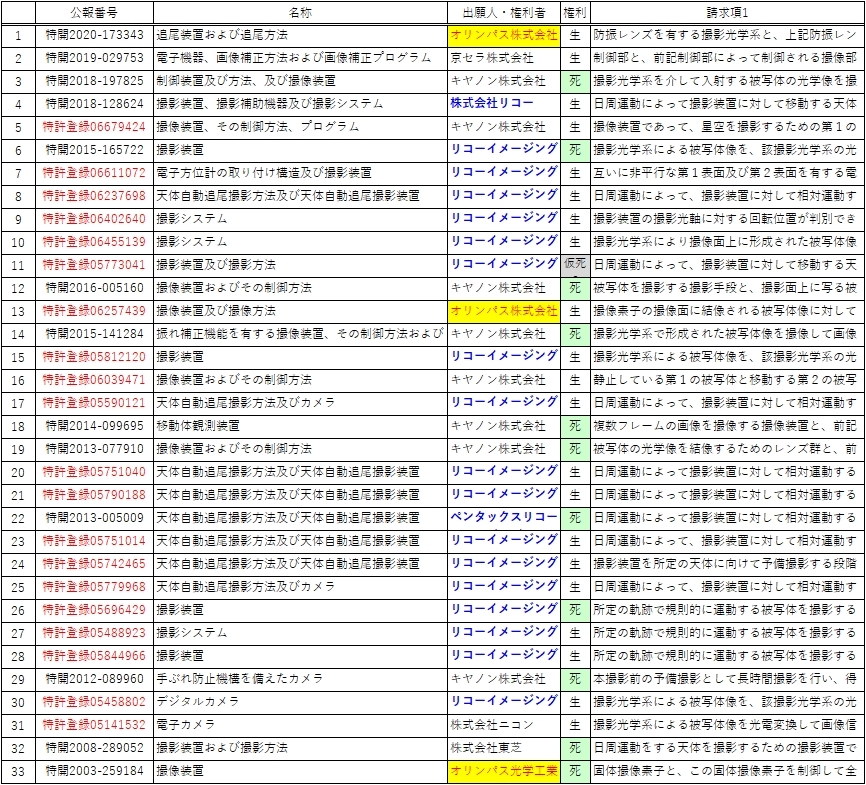Open patent link 特許登録06402640

(94, 219)
